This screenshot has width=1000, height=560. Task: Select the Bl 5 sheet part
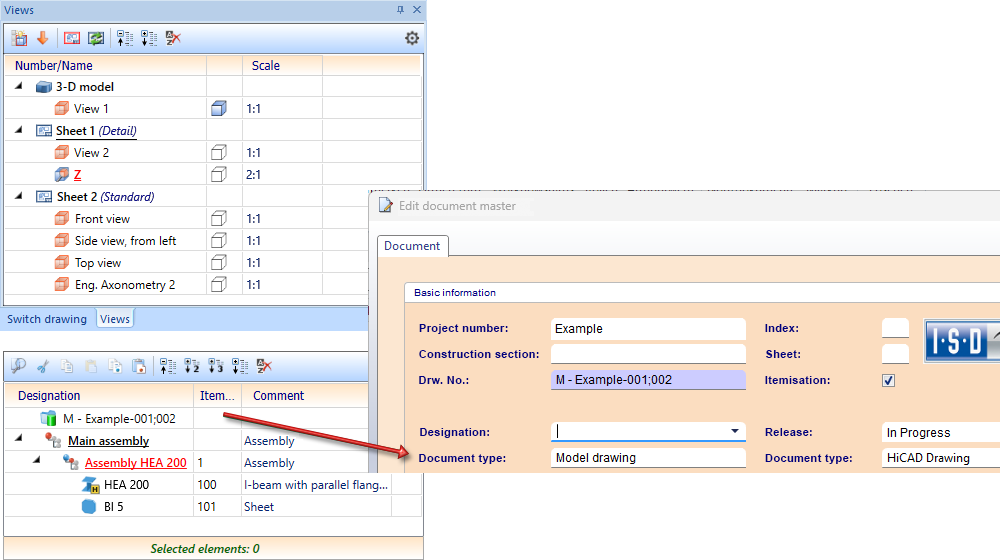[114, 506]
